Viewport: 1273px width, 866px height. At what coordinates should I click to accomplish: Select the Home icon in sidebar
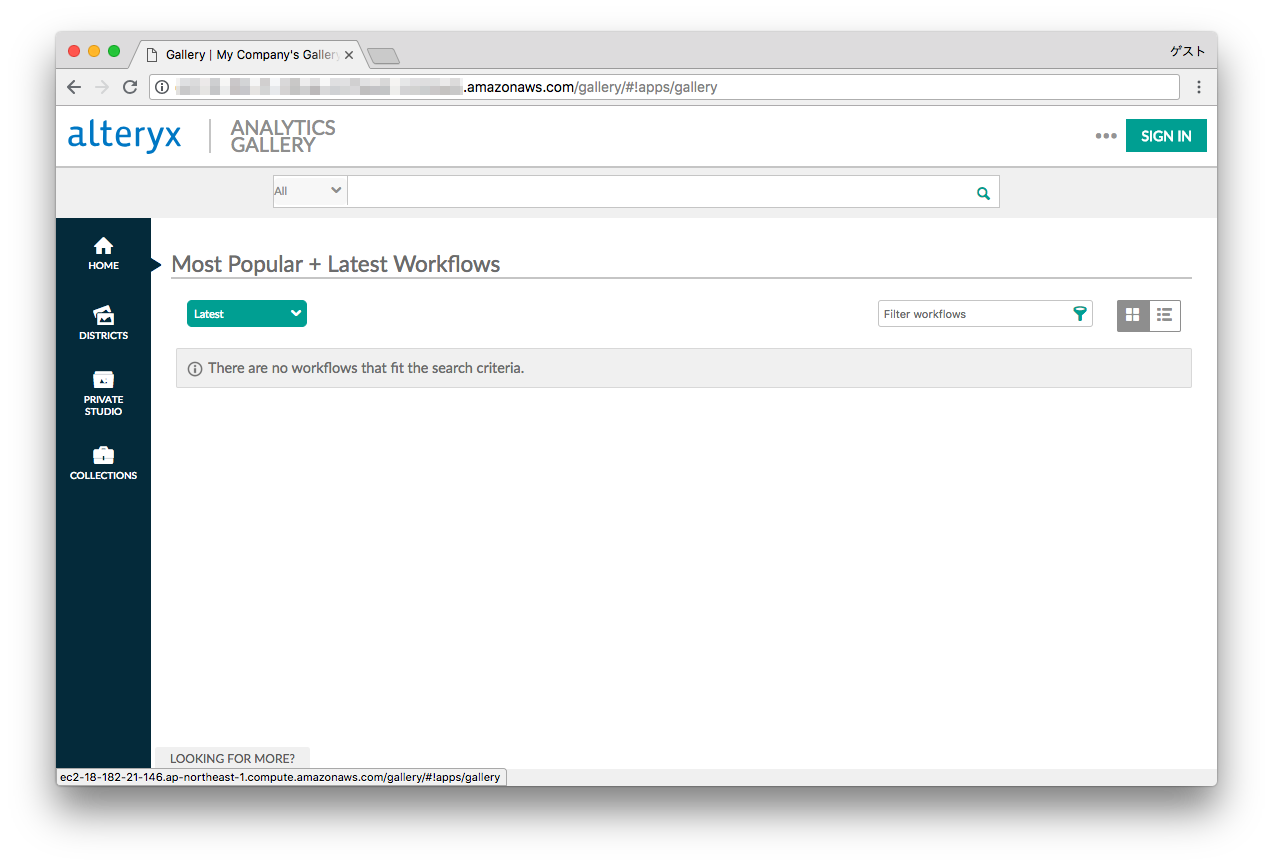click(x=103, y=251)
